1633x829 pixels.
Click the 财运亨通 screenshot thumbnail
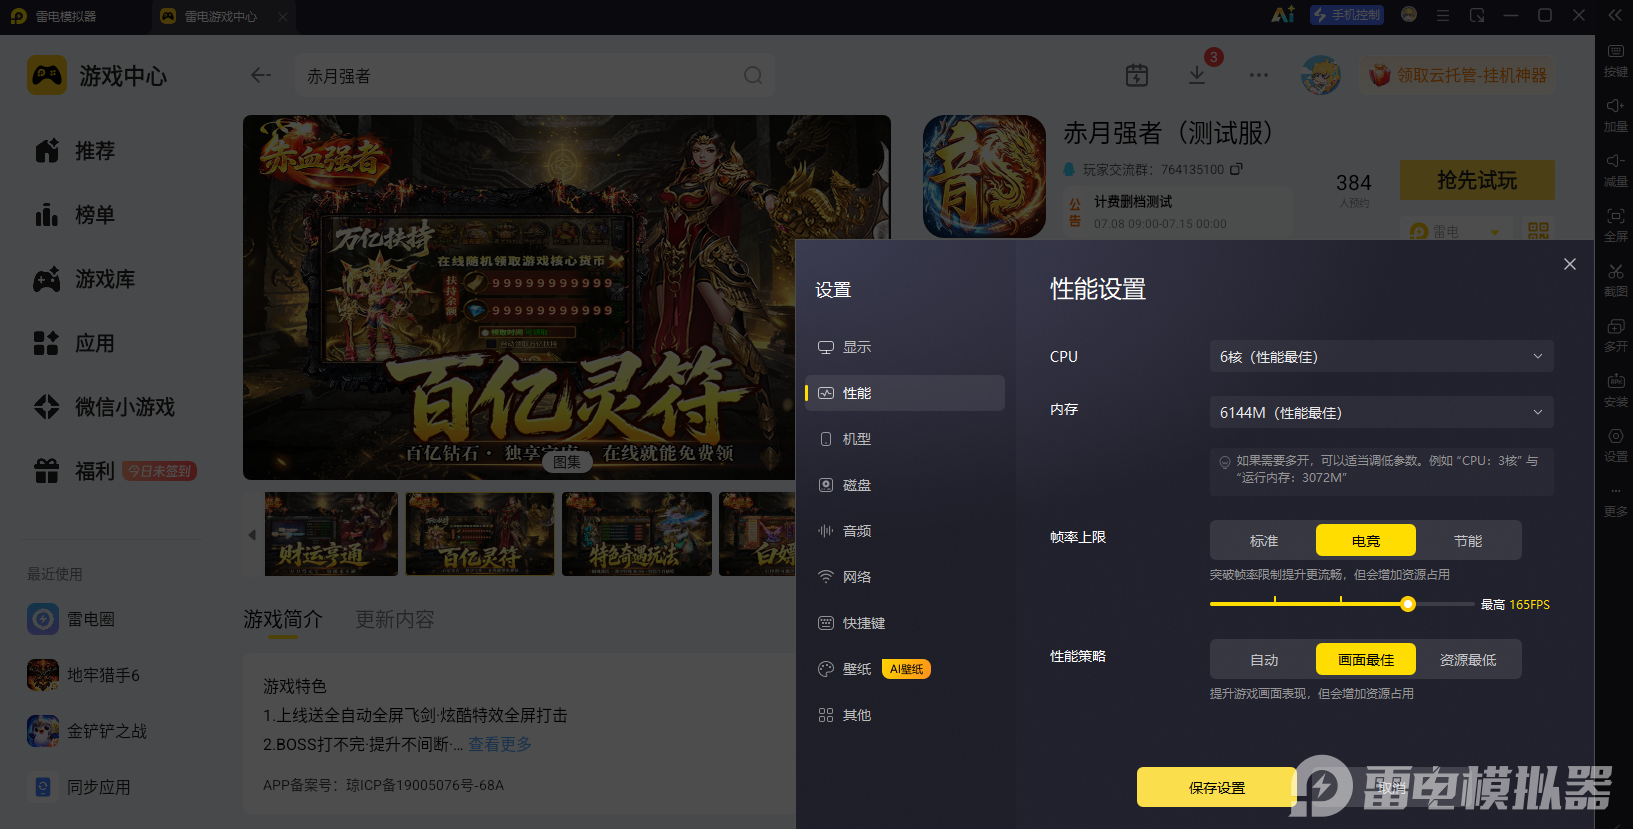click(331, 534)
